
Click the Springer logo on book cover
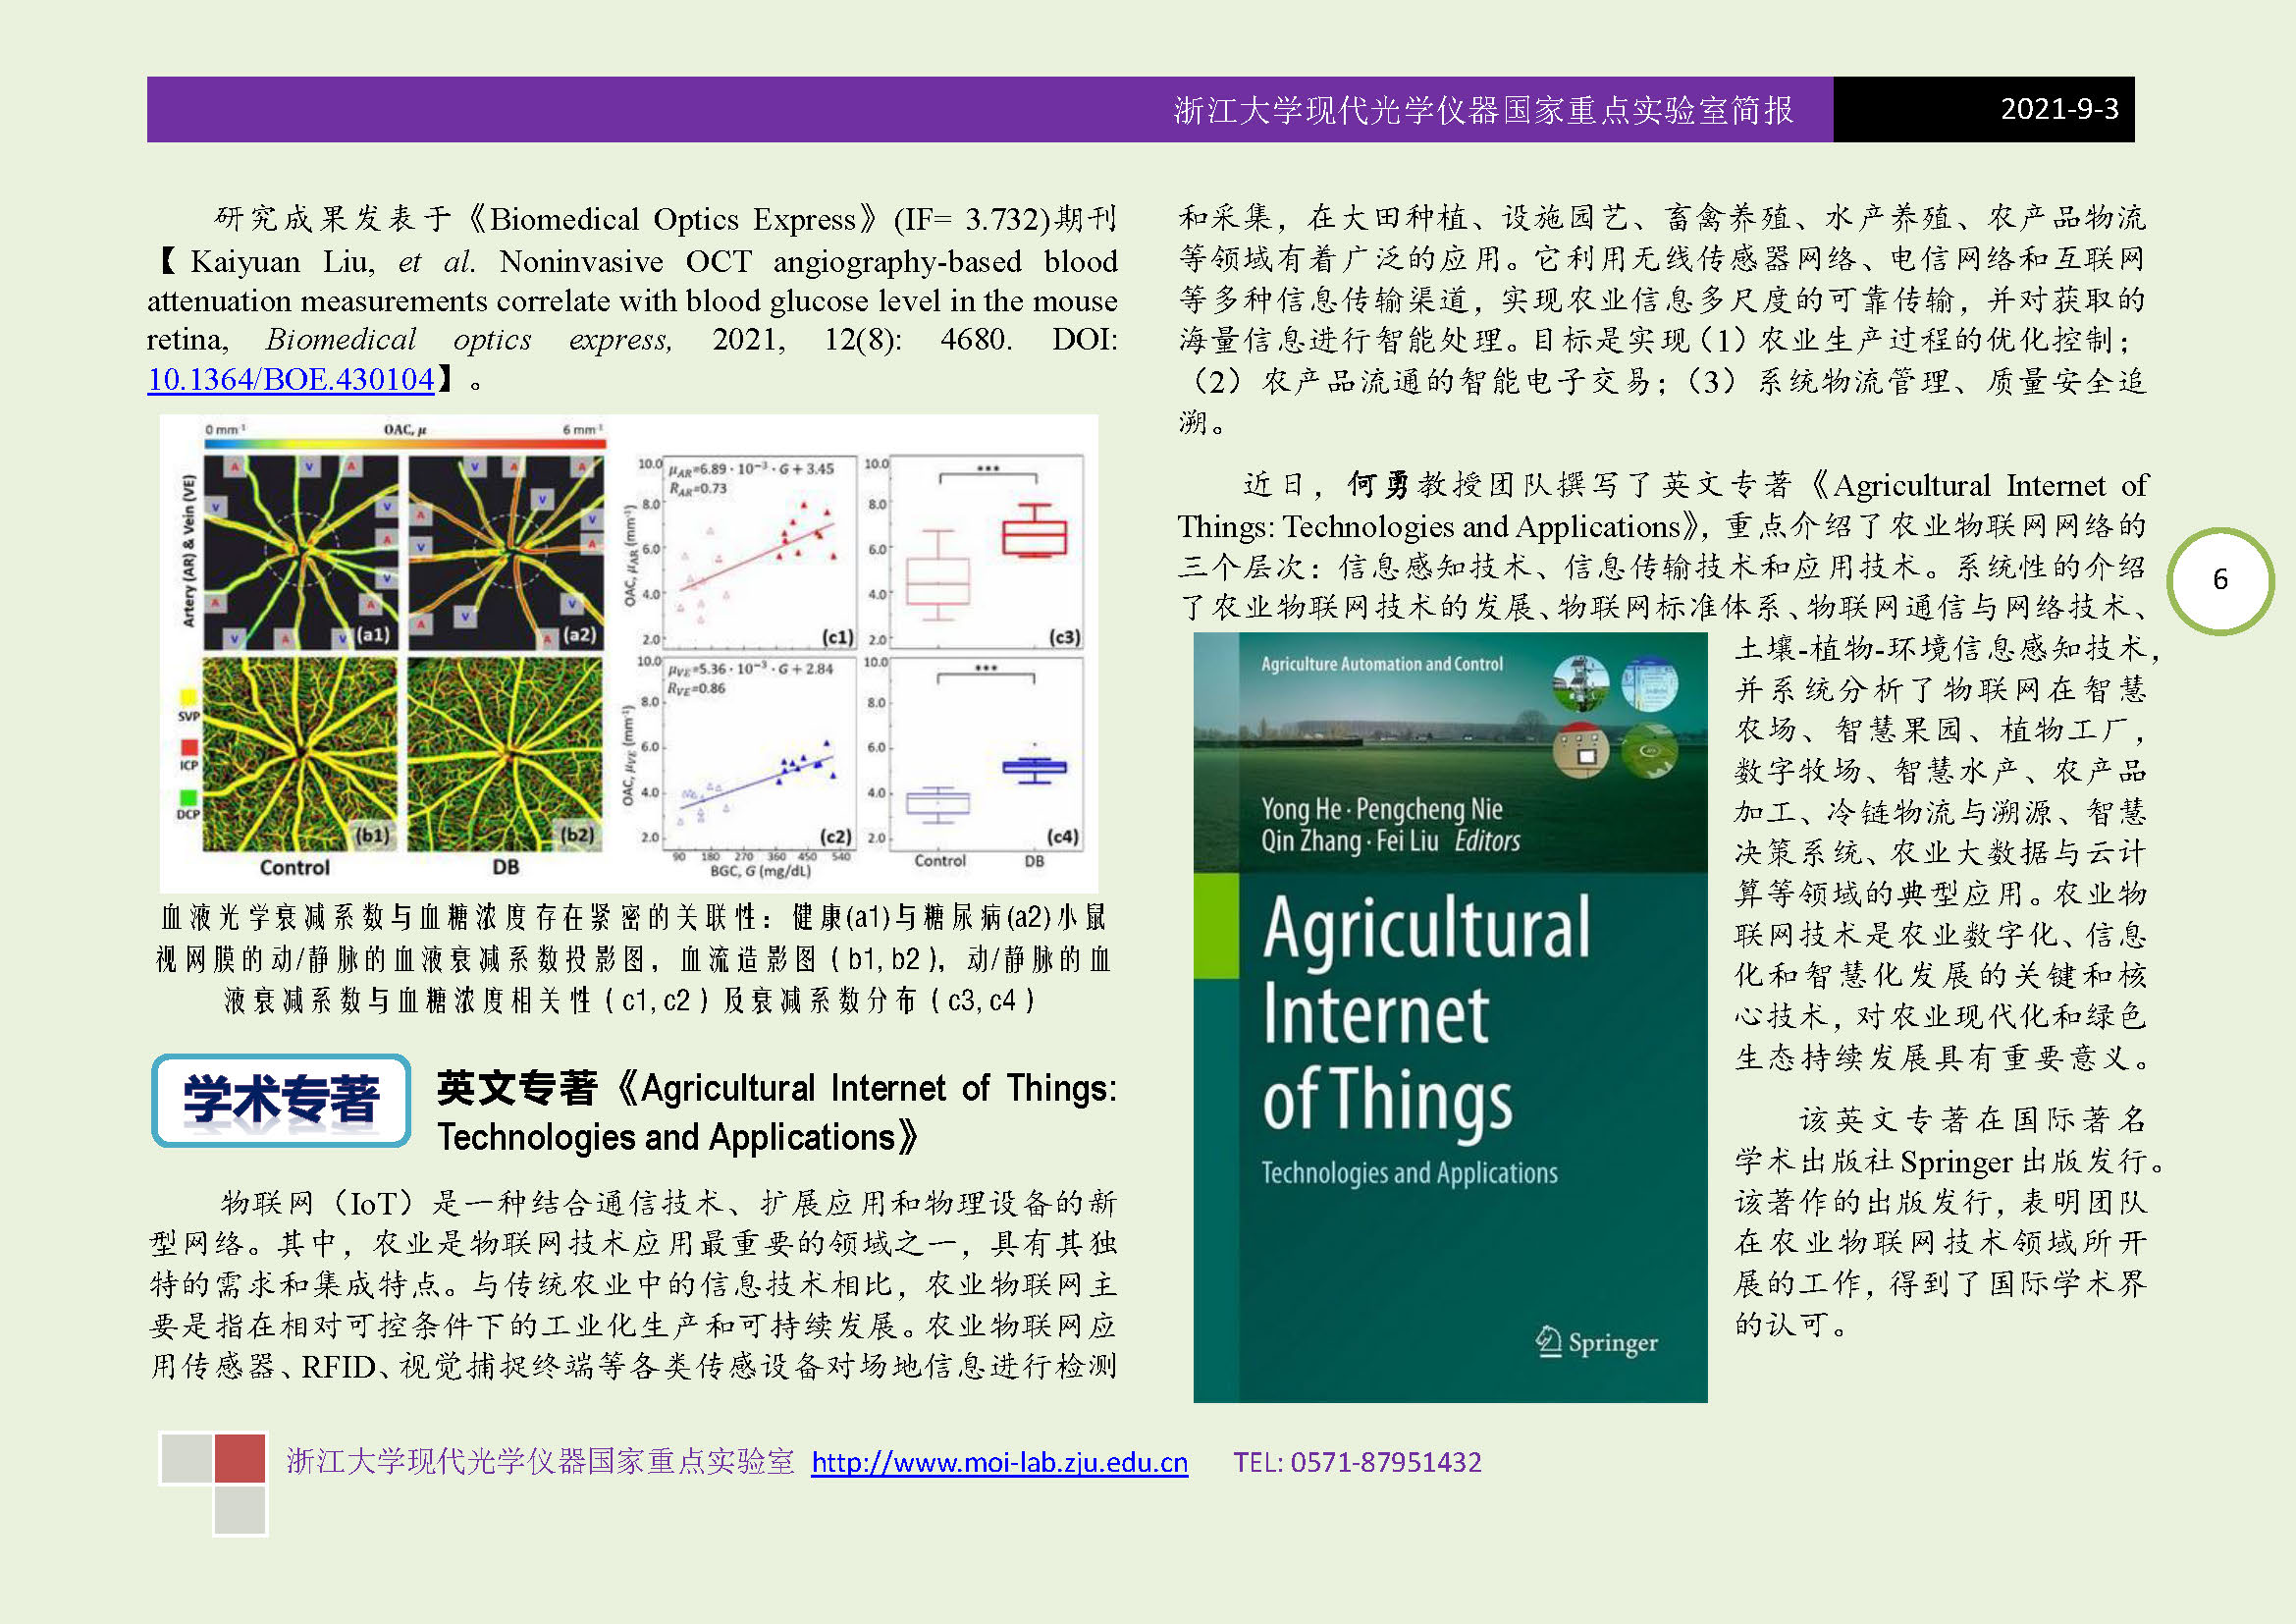point(1597,1342)
